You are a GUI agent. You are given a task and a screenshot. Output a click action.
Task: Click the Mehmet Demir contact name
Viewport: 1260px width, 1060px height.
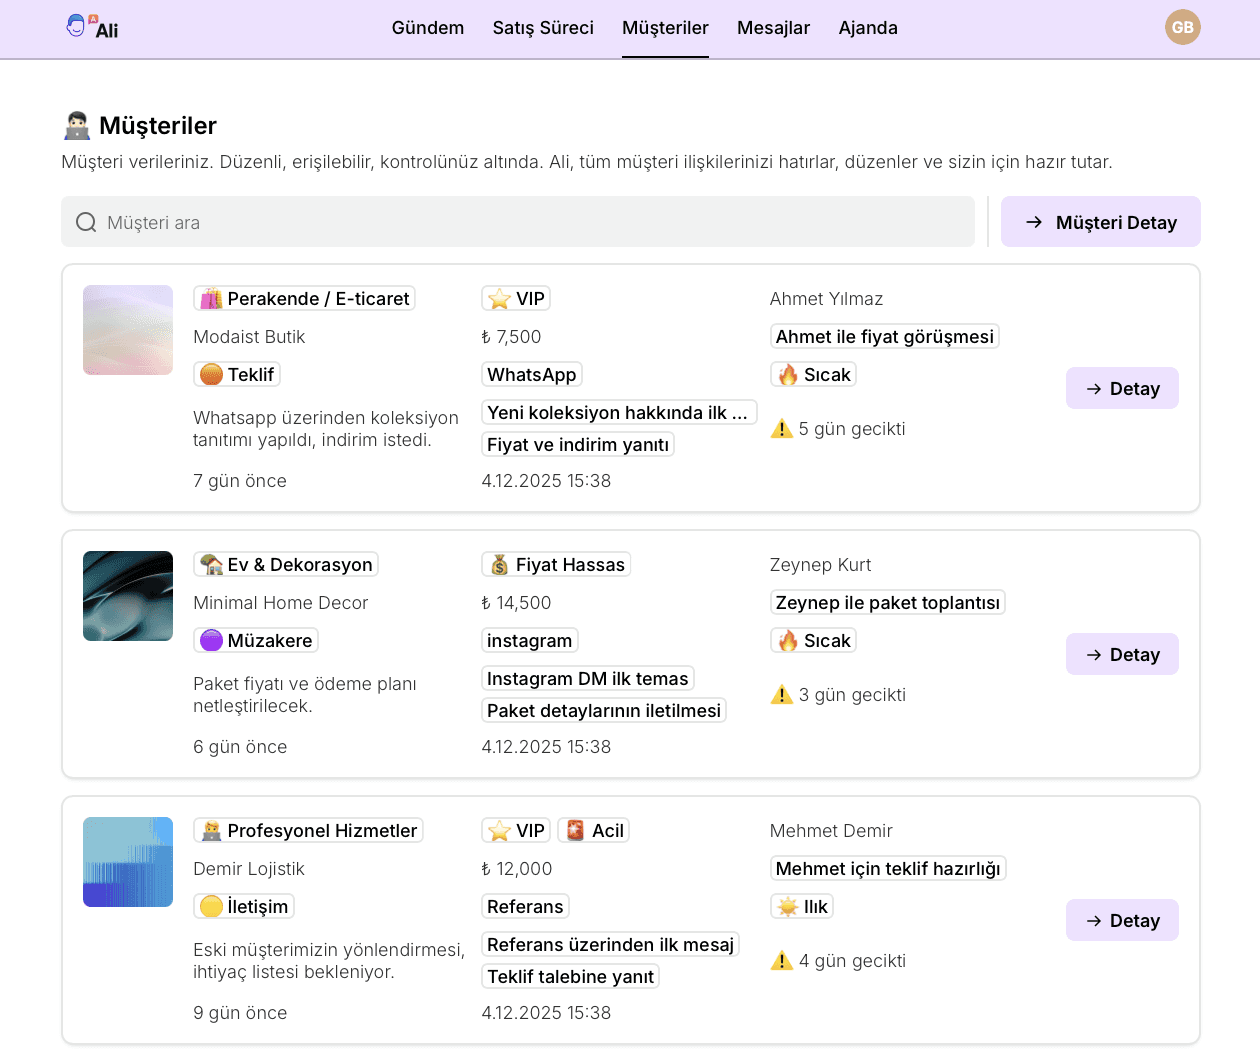click(831, 831)
